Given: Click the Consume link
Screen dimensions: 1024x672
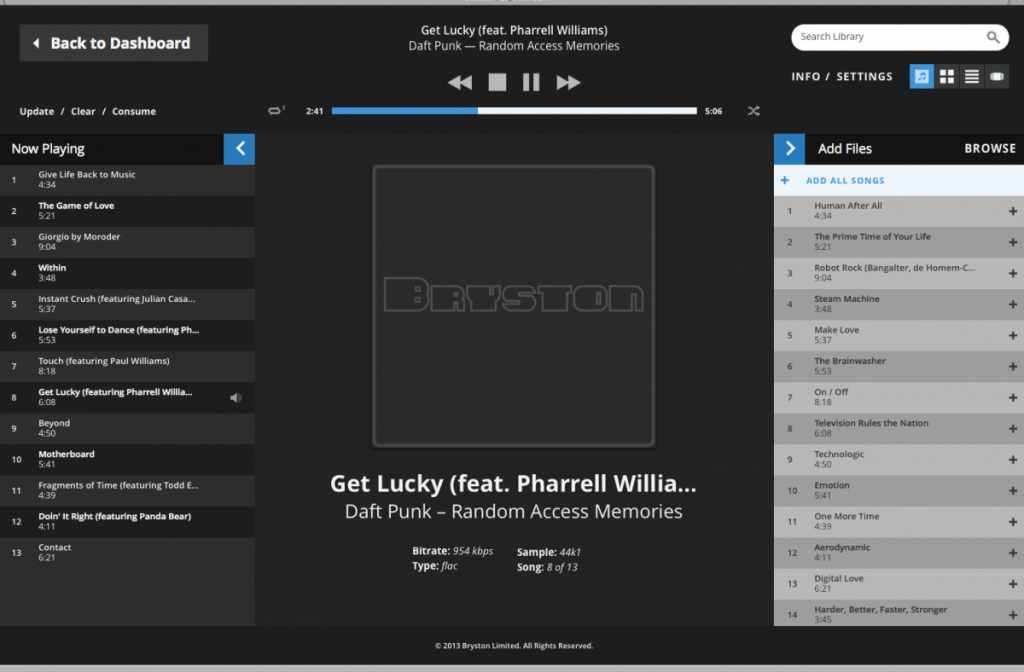Looking at the screenshot, I should coord(134,112).
